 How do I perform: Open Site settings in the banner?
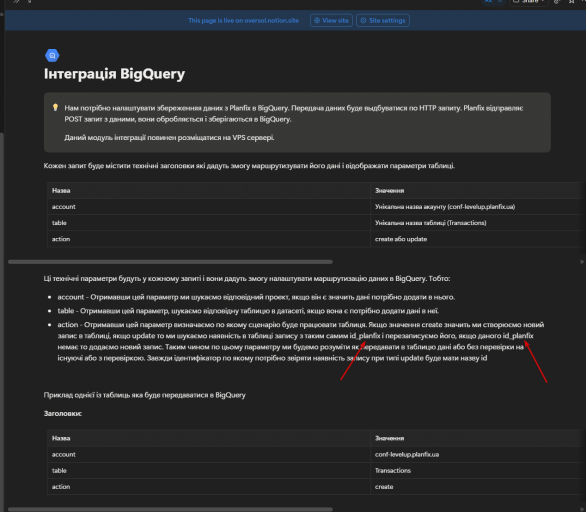coord(383,21)
